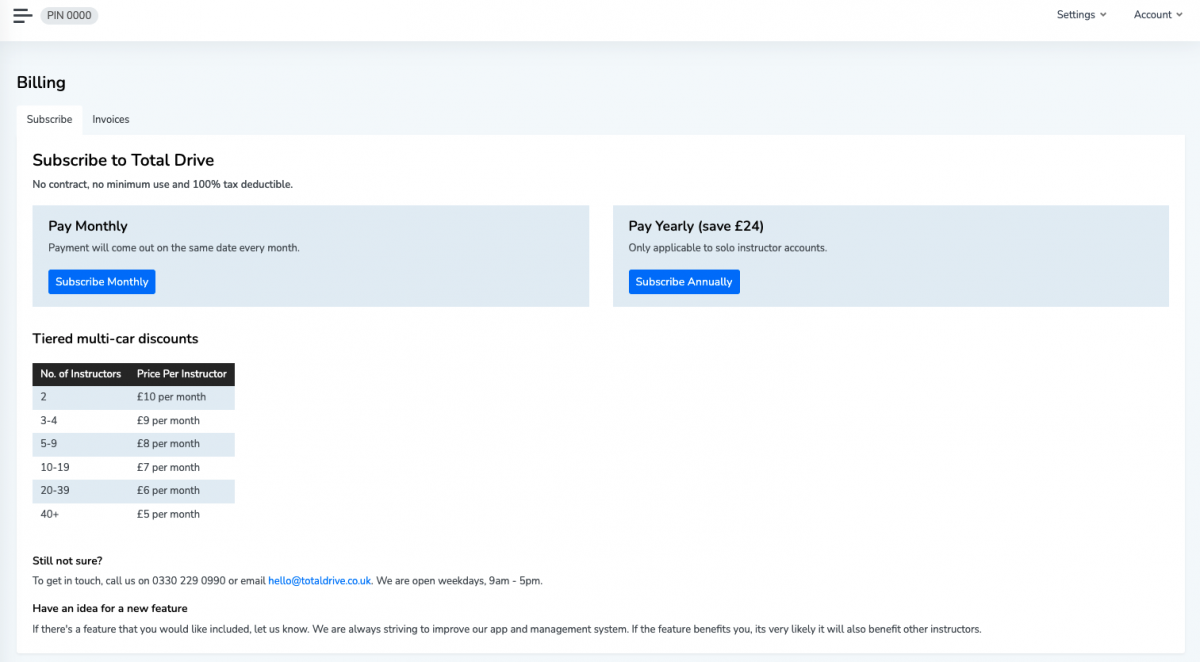Select the 2 instructors pricing row
This screenshot has height=662, width=1200.
pyautogui.click(x=134, y=397)
